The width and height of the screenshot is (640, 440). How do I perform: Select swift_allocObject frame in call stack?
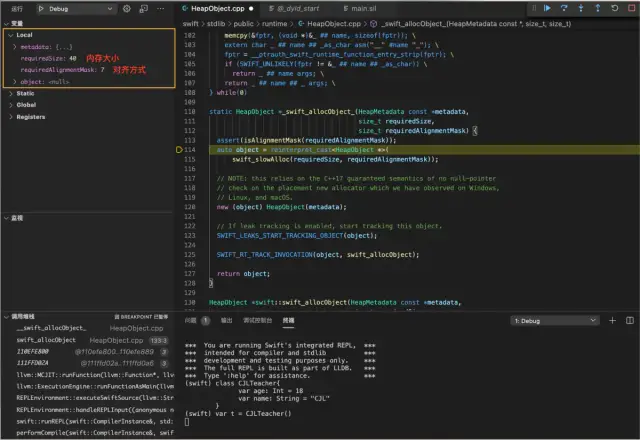pyautogui.click(x=46, y=340)
